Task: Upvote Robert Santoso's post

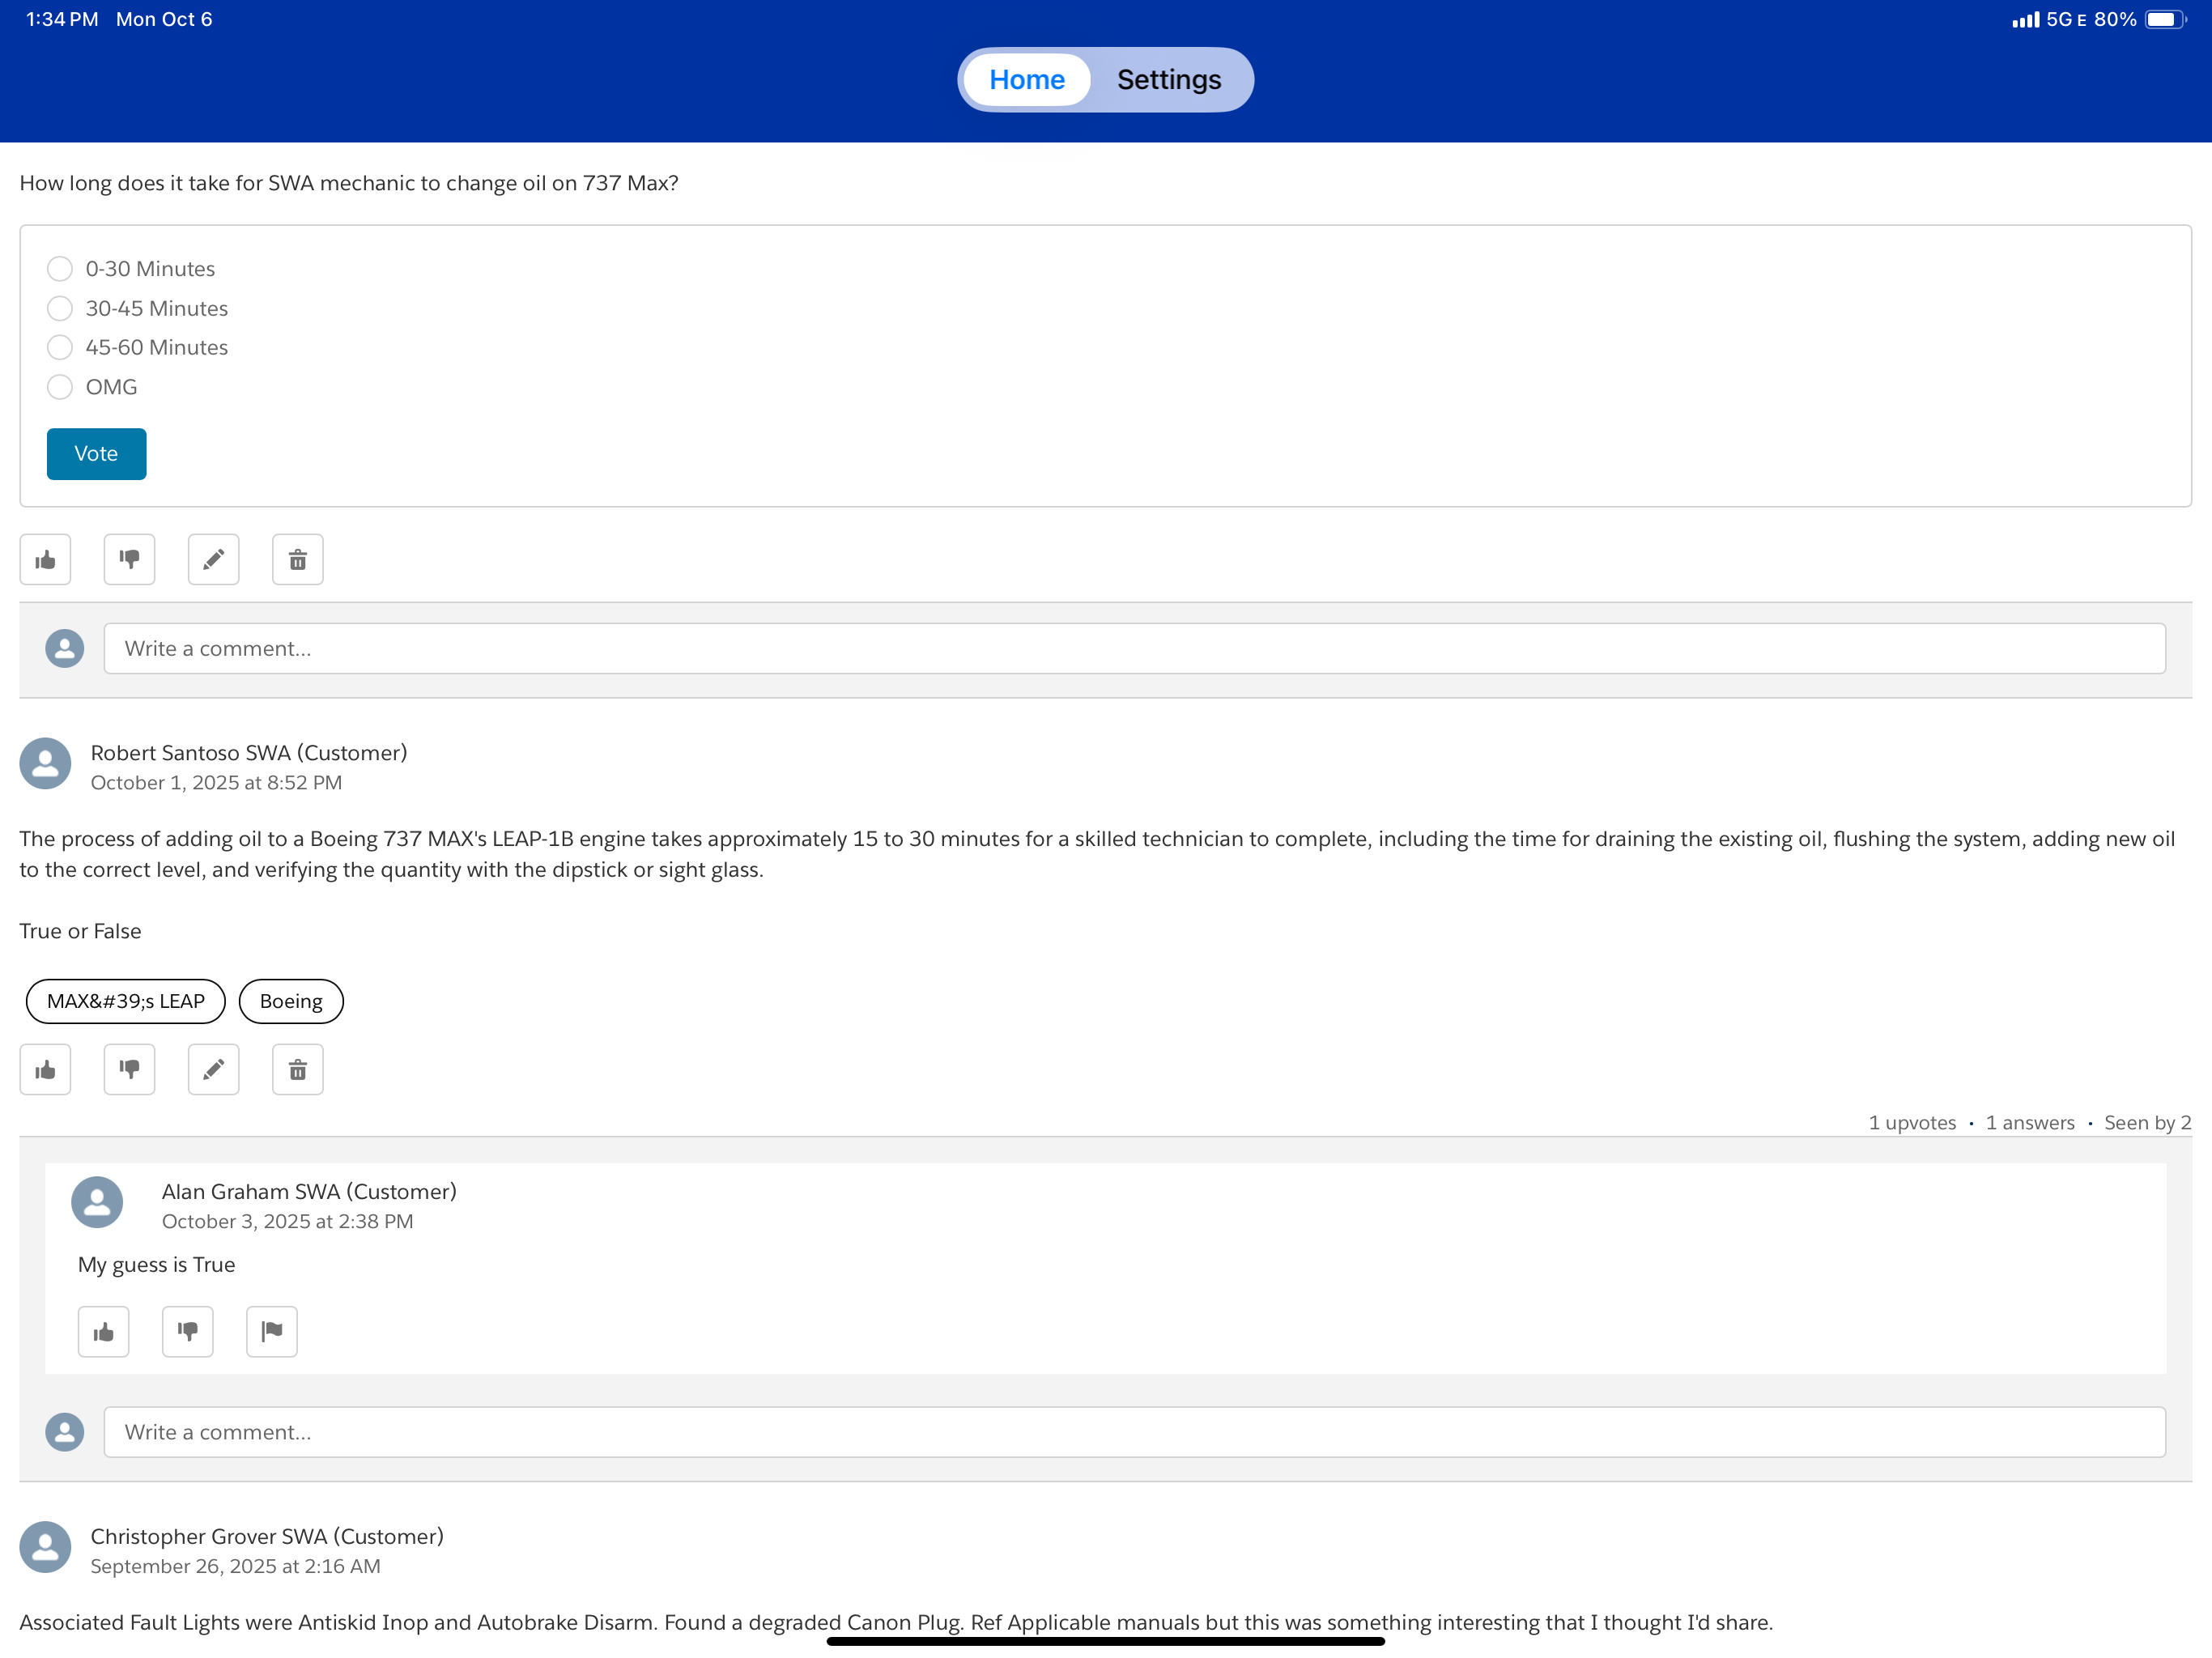Action: 45,1070
